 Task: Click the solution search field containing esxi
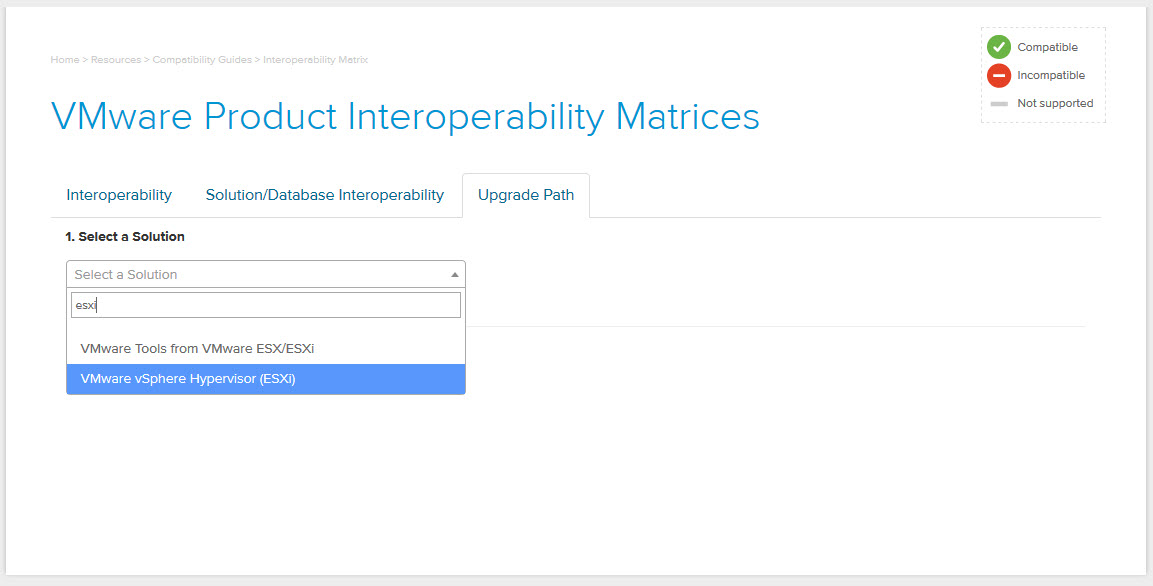point(265,305)
